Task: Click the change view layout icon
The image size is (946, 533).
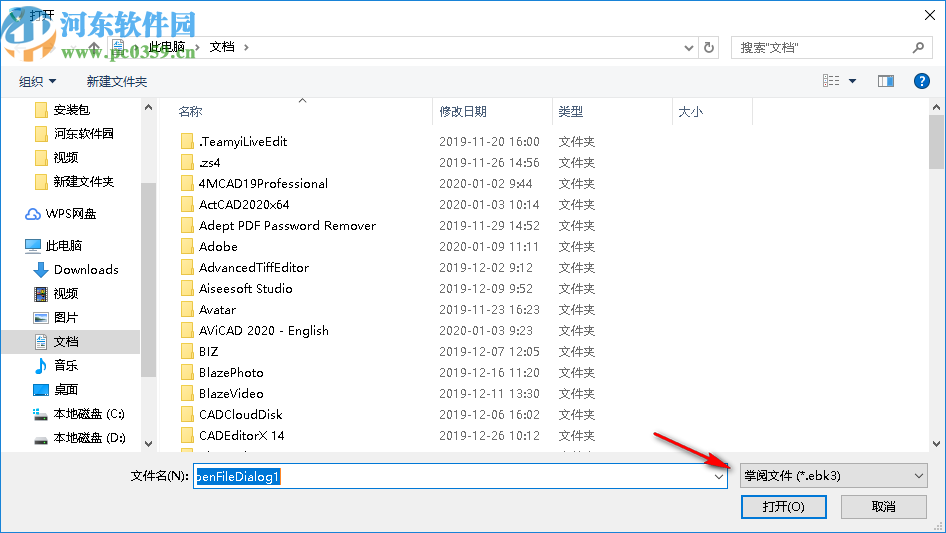Action: 831,81
